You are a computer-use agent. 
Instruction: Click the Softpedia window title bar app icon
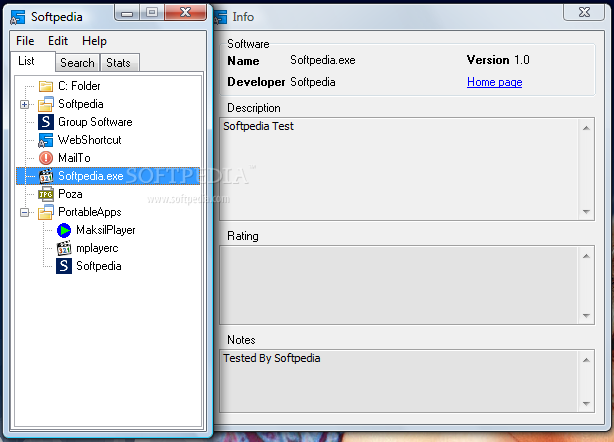18,17
